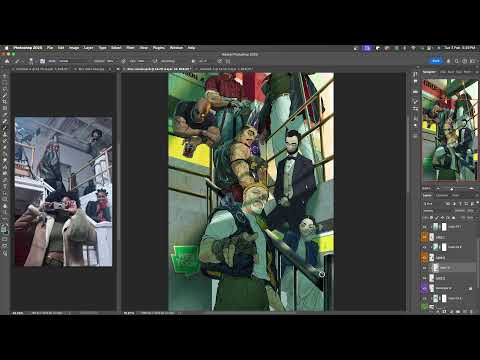Toggle Quick Mask mode icon
Image resolution: width=480 pixels, height=360 pixels.
pos(5,239)
